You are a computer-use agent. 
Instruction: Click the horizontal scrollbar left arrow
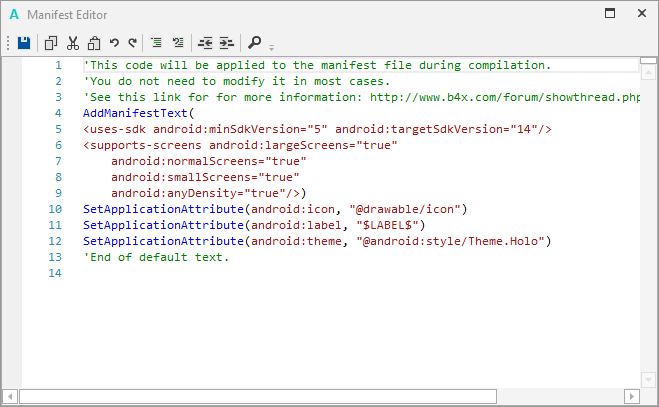click(10, 396)
